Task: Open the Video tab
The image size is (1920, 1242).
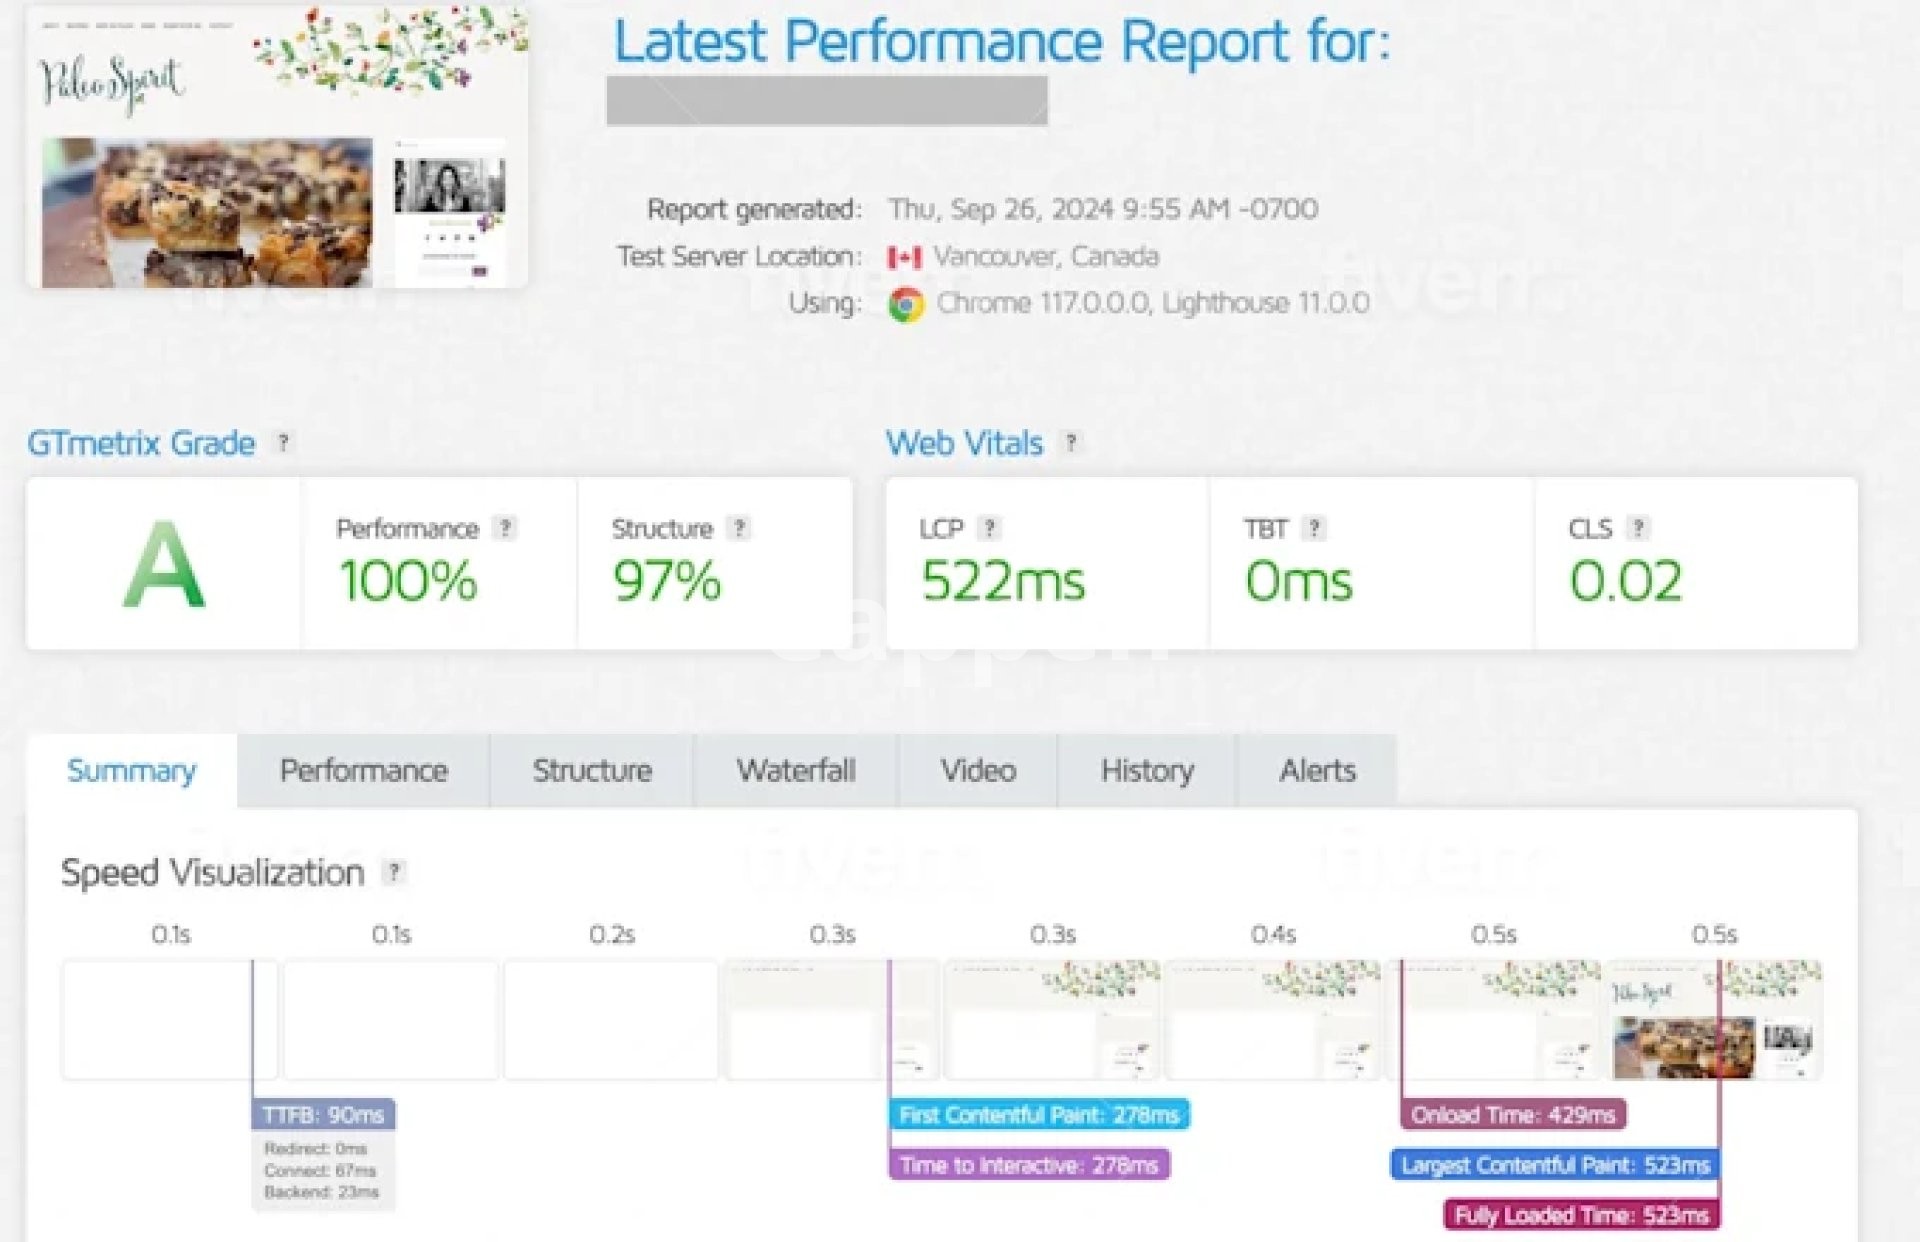Action: pyautogui.click(x=977, y=771)
